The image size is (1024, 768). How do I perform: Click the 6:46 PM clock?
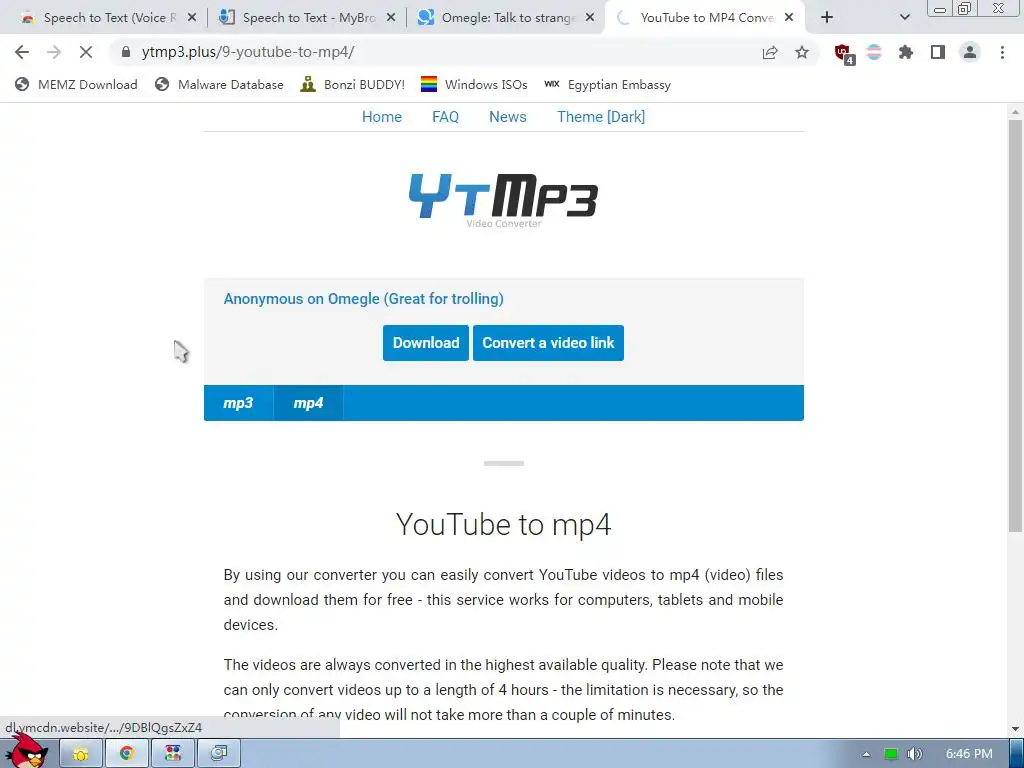[x=969, y=754]
